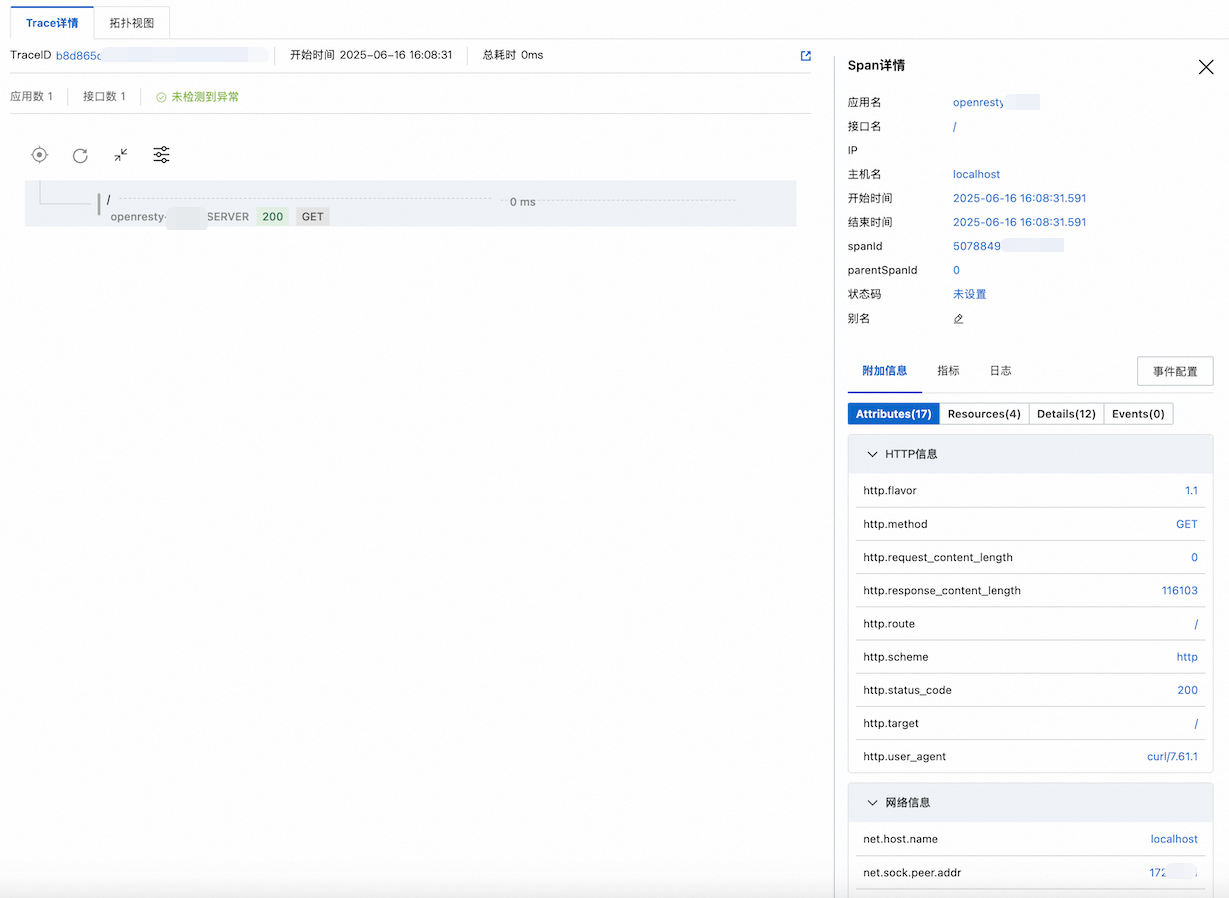Click the locate/center target icon
The width and height of the screenshot is (1229, 898).
point(39,155)
